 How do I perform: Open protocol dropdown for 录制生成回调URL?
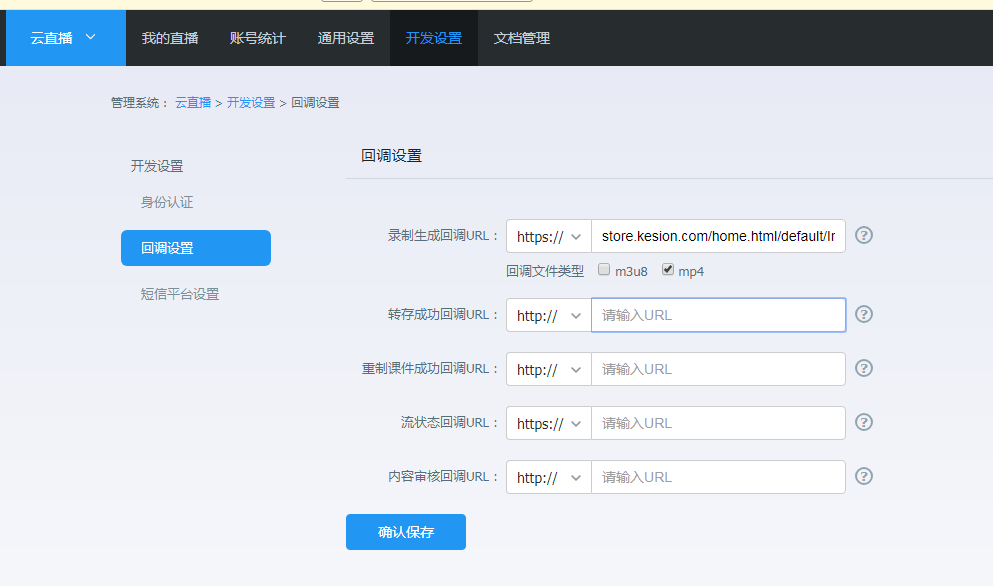tap(548, 235)
